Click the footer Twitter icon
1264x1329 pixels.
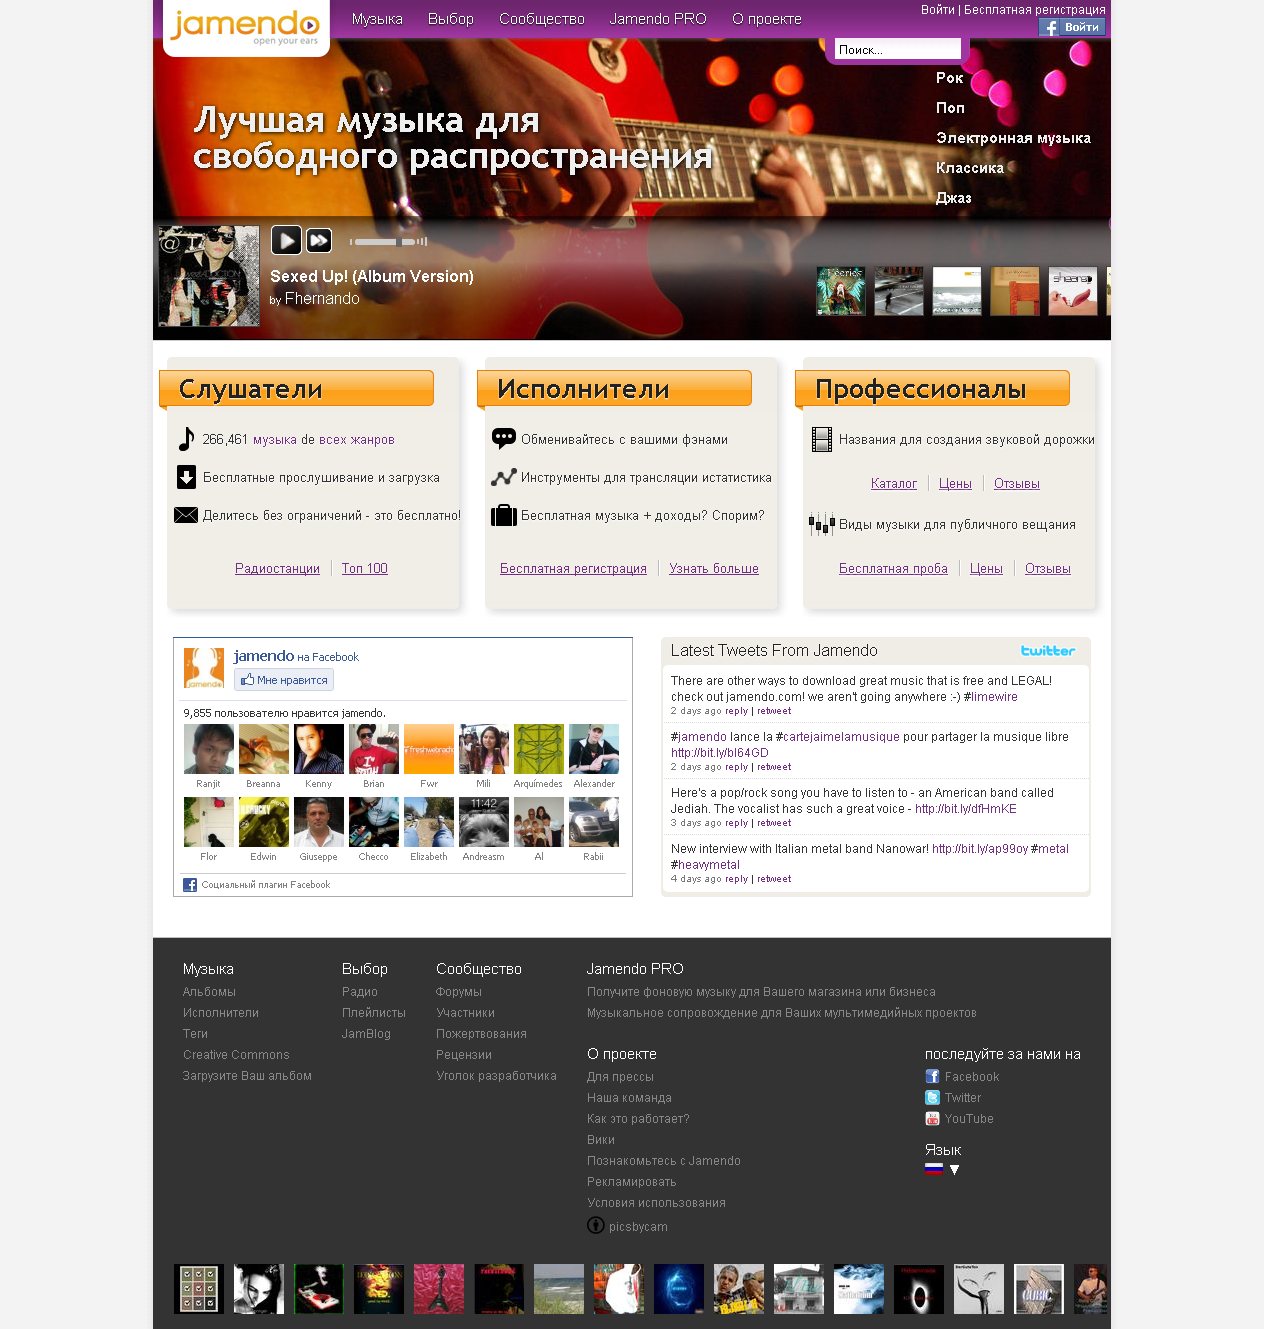click(x=932, y=1098)
